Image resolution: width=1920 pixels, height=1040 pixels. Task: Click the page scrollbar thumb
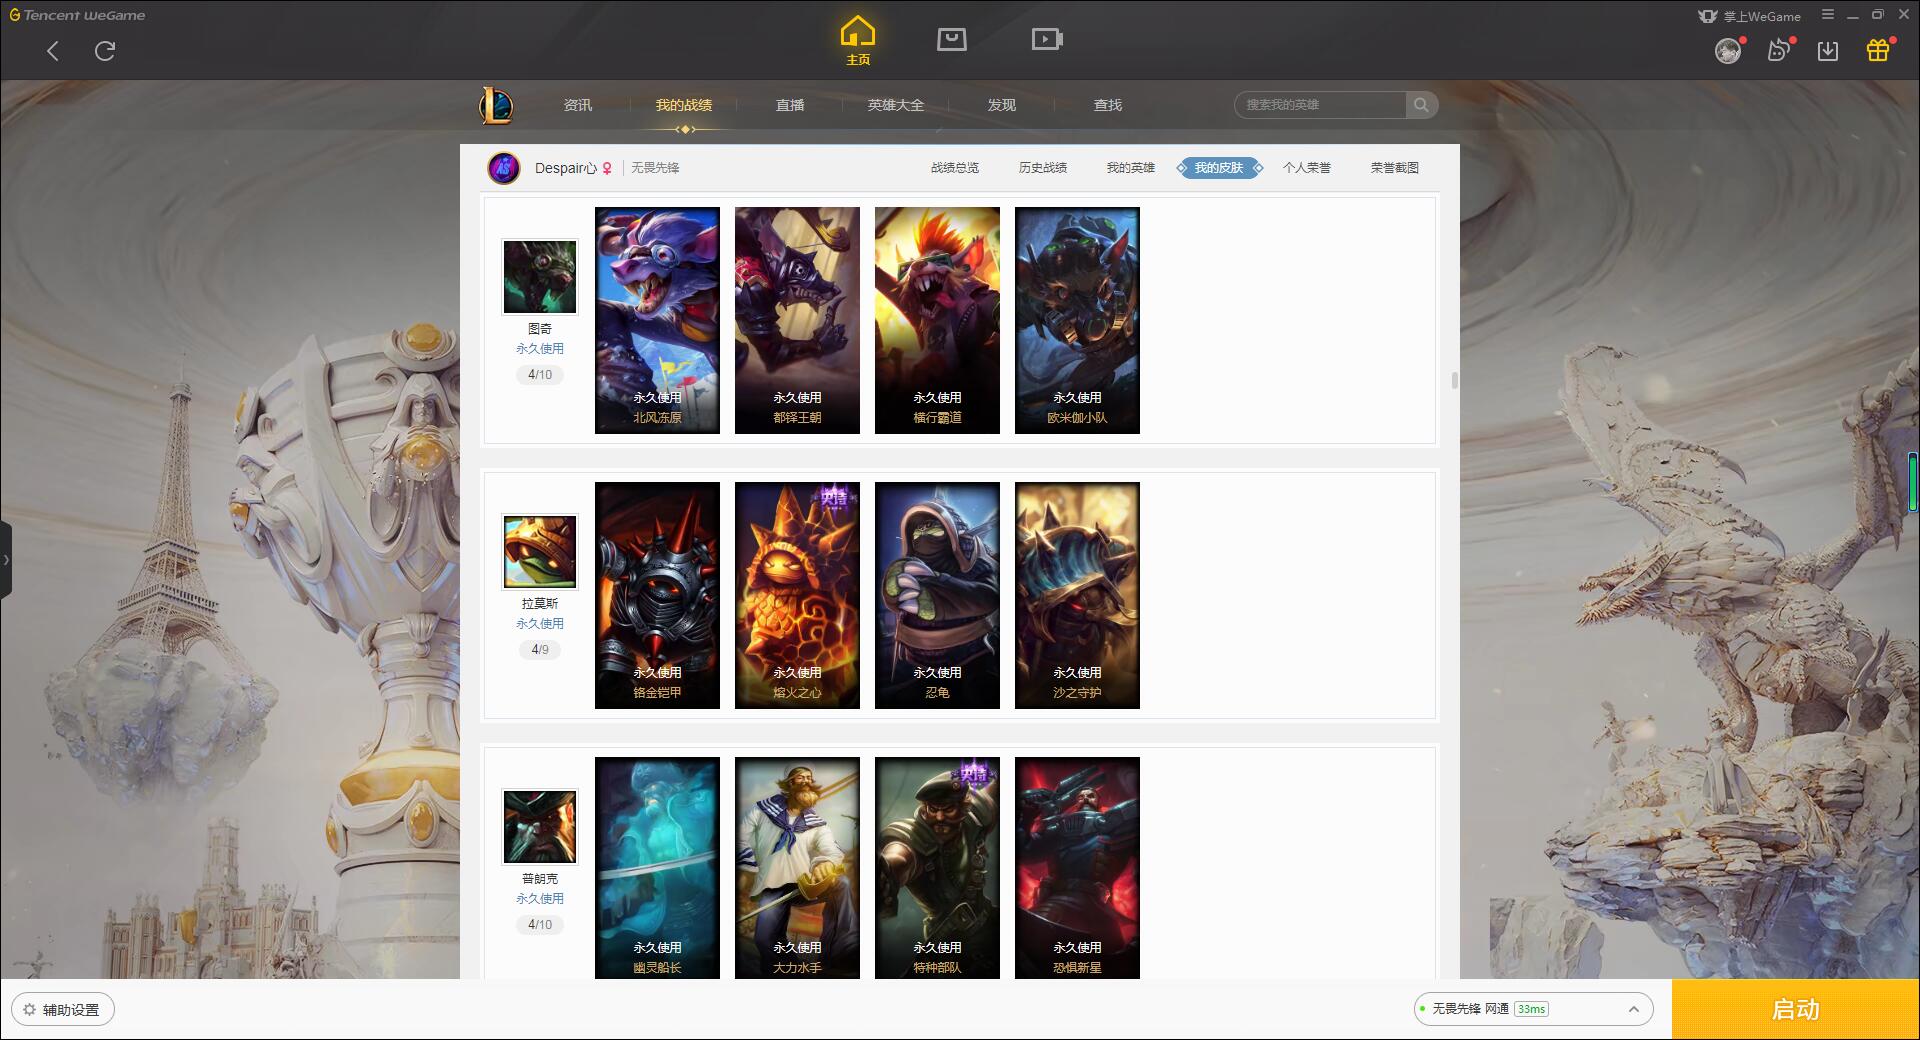click(1454, 381)
